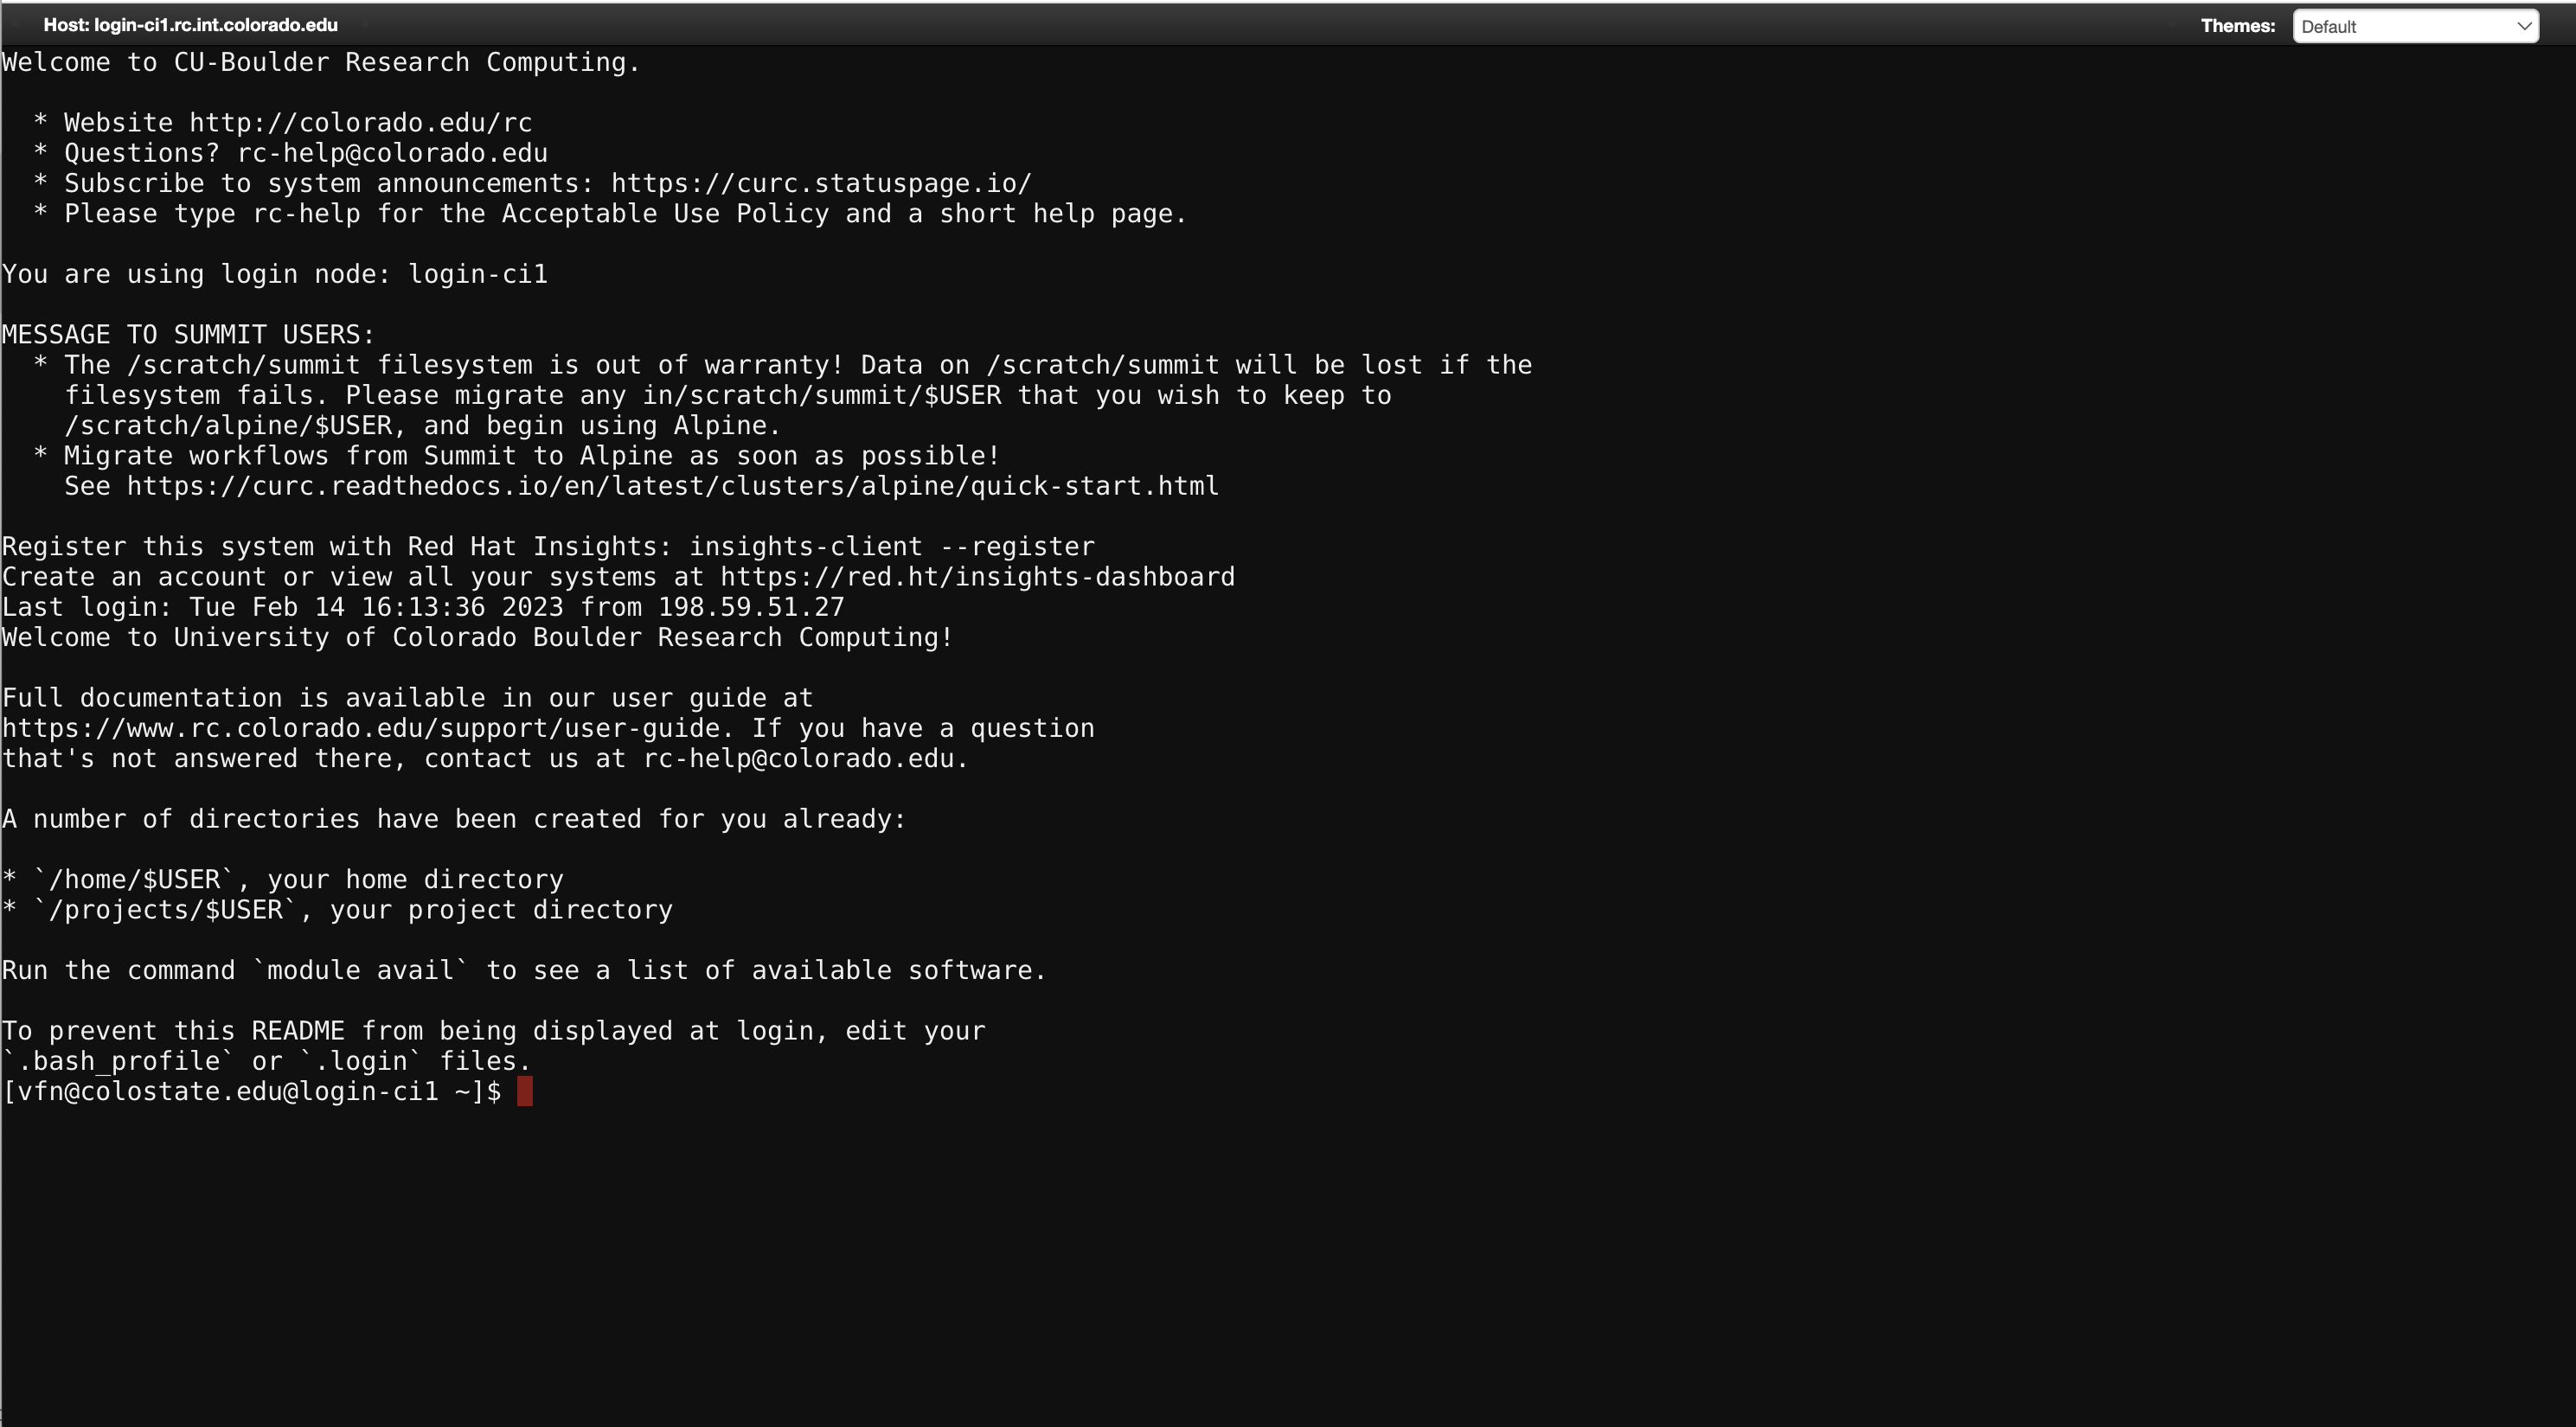Screen dimensions: 2576x1427
Task: Click the https://red.ht/insights-dashboard URL
Action: click(977, 577)
